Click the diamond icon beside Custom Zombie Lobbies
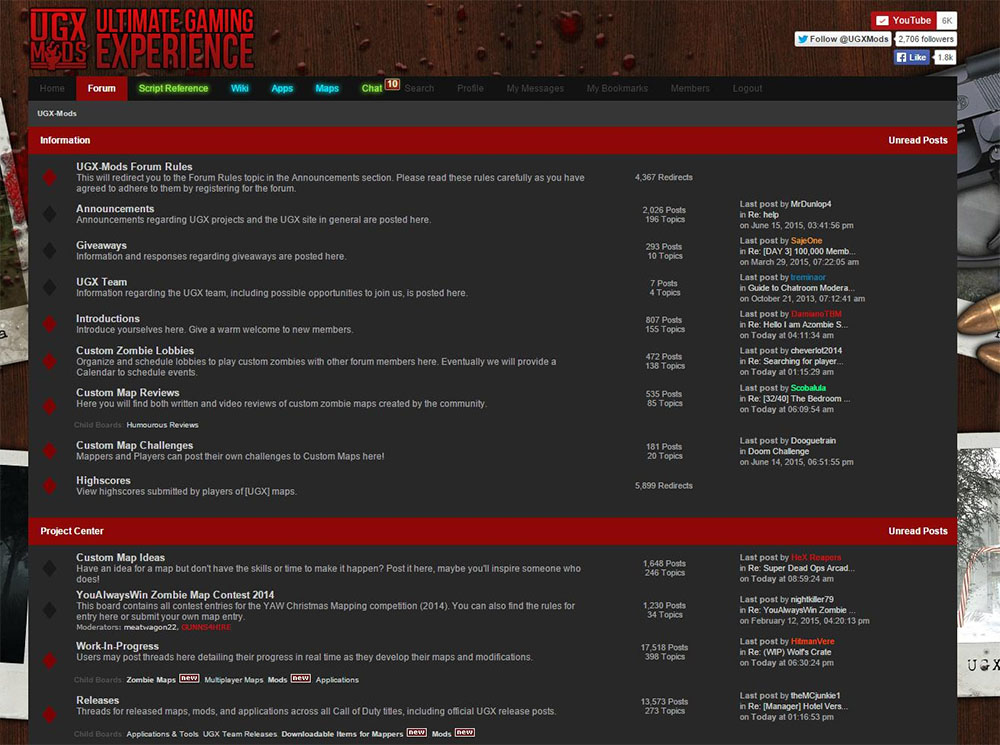Screen dimensions: 1000x745 tap(50, 361)
